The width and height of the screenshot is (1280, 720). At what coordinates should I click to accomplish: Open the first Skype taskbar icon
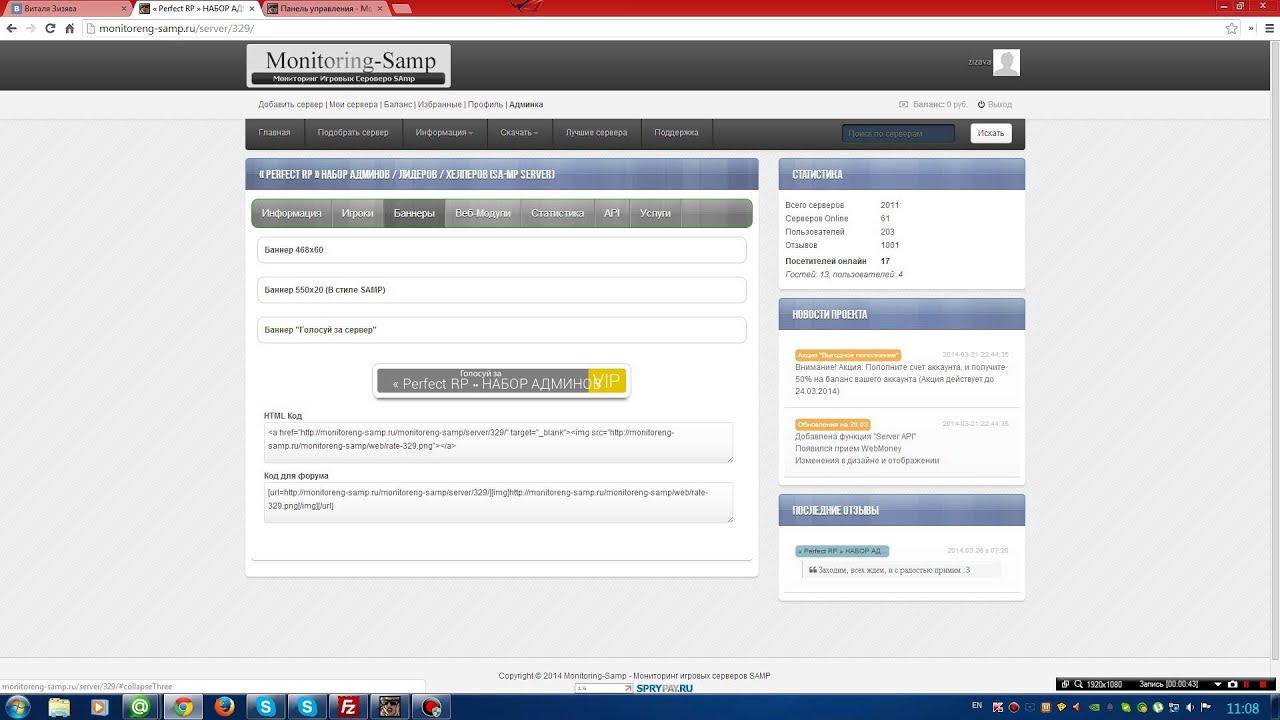(266, 707)
